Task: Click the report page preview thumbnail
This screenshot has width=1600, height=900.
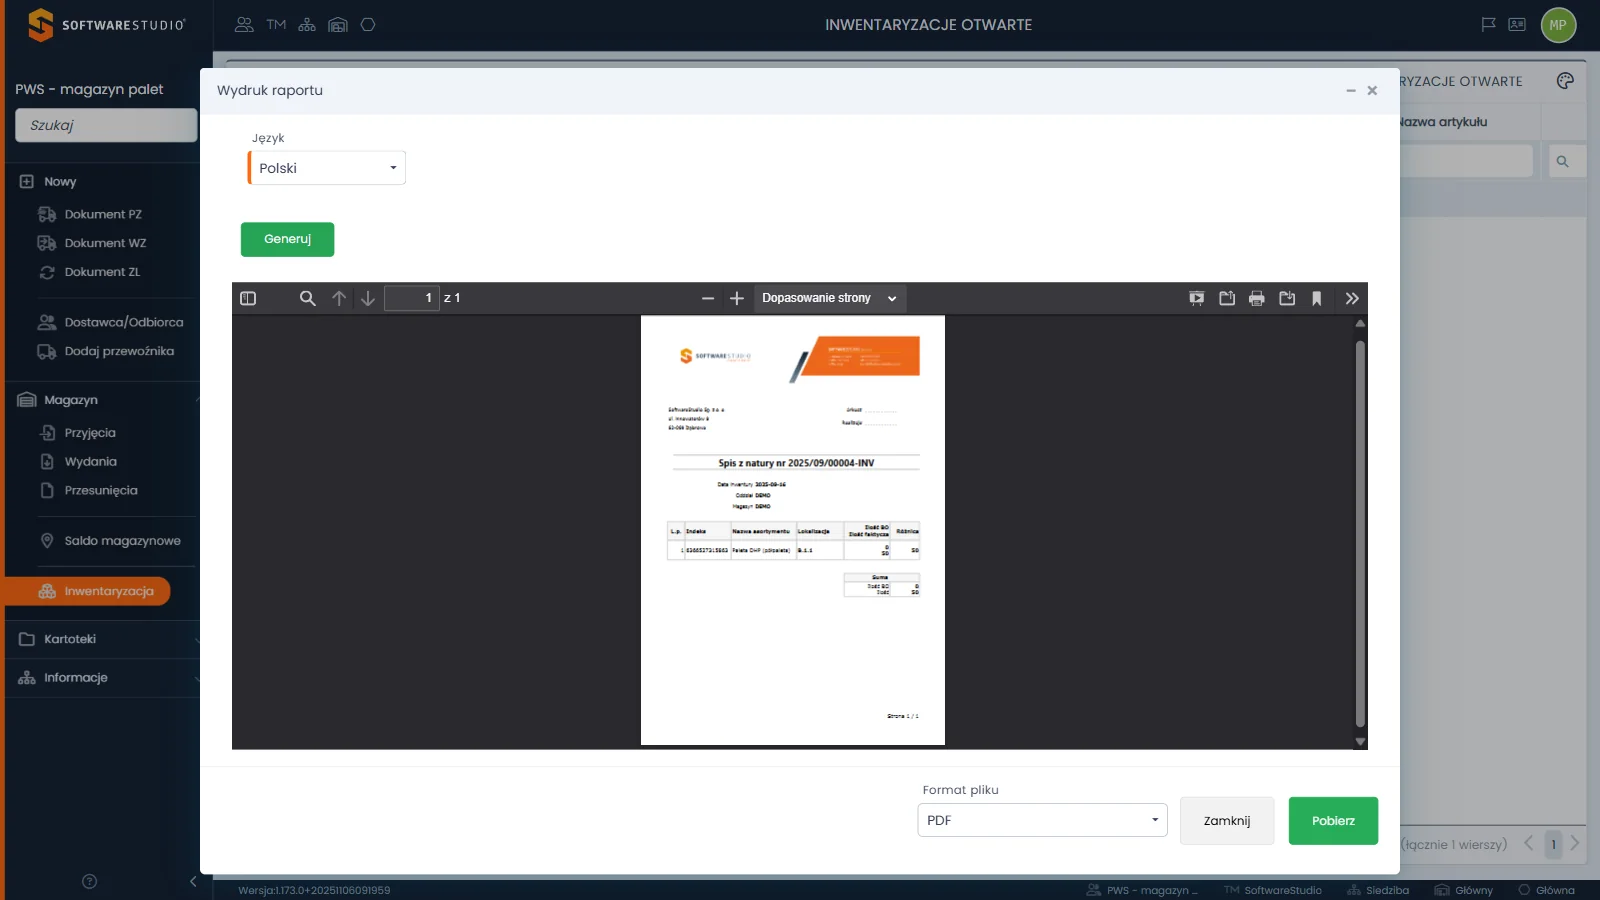Action: (793, 530)
